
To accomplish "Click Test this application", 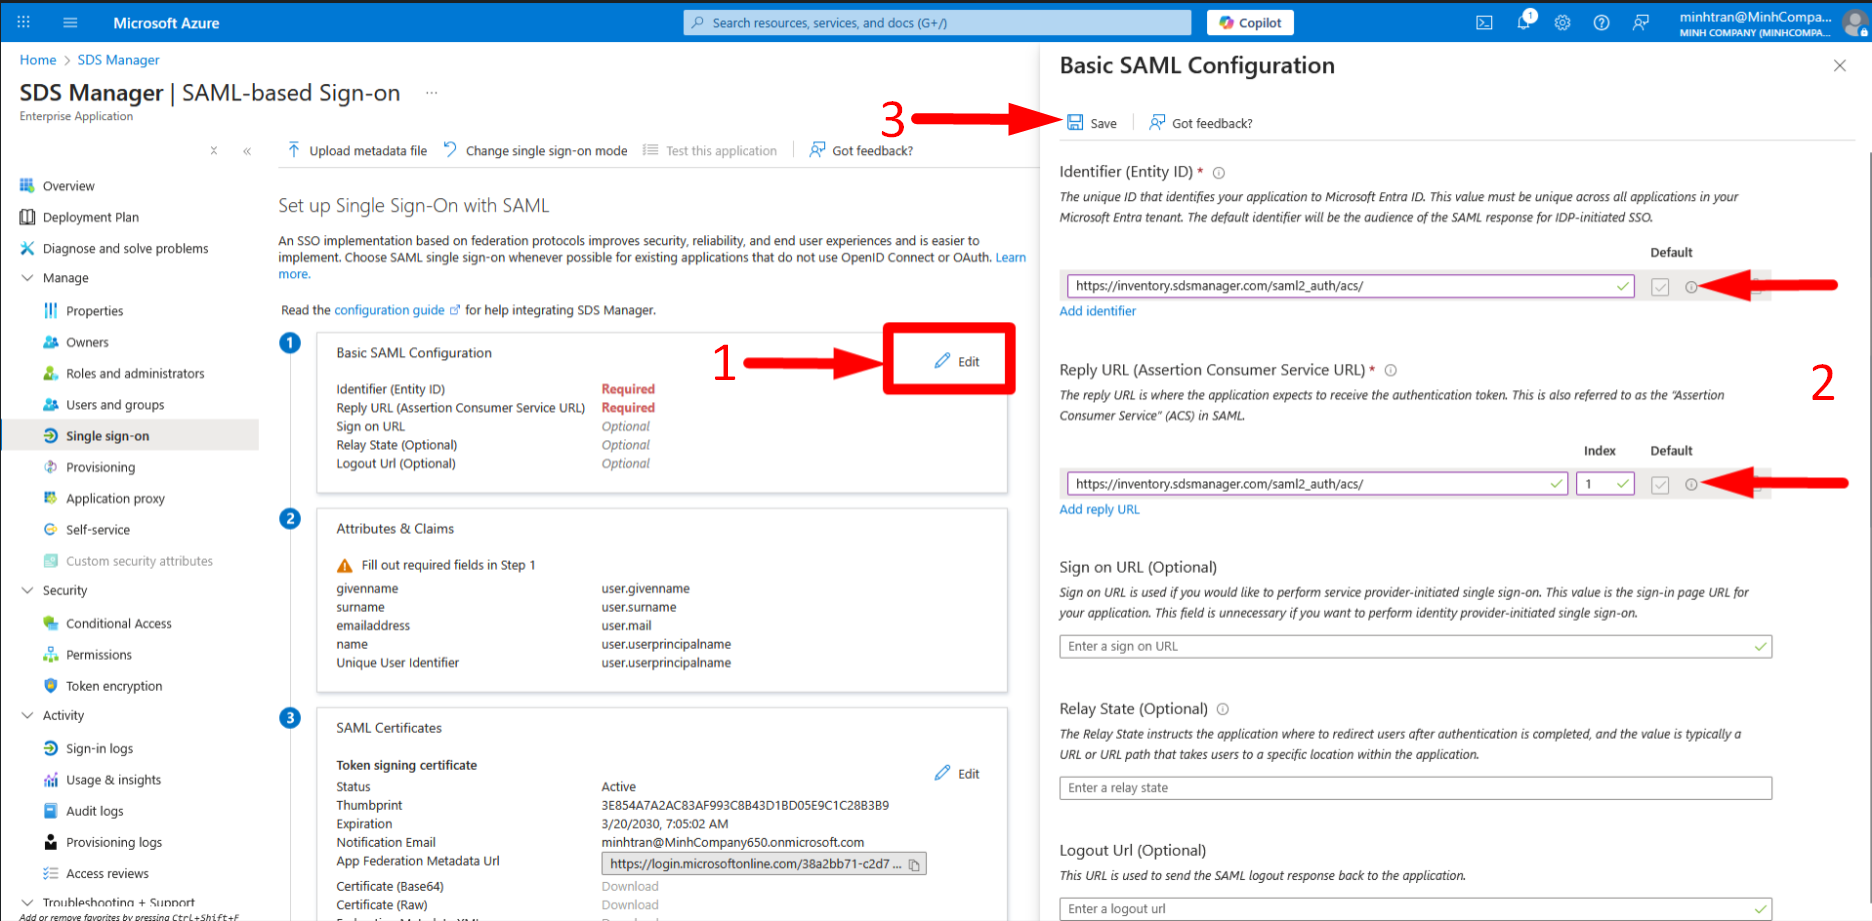I will [710, 151].
